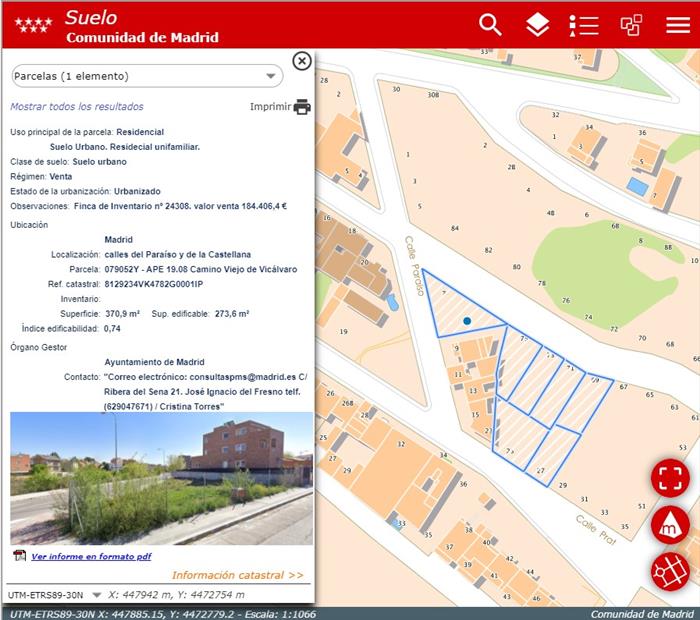Open the overlapping squares selection tool
This screenshot has width=700, height=620.
click(x=631, y=25)
